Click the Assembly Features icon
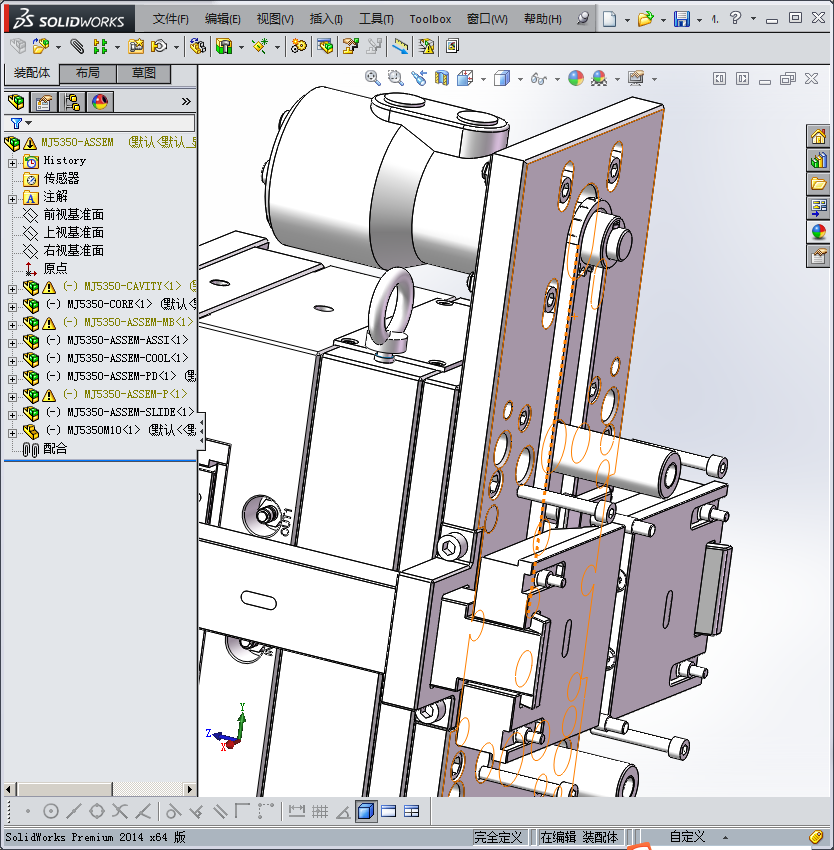The image size is (834, 850). (x=224, y=47)
